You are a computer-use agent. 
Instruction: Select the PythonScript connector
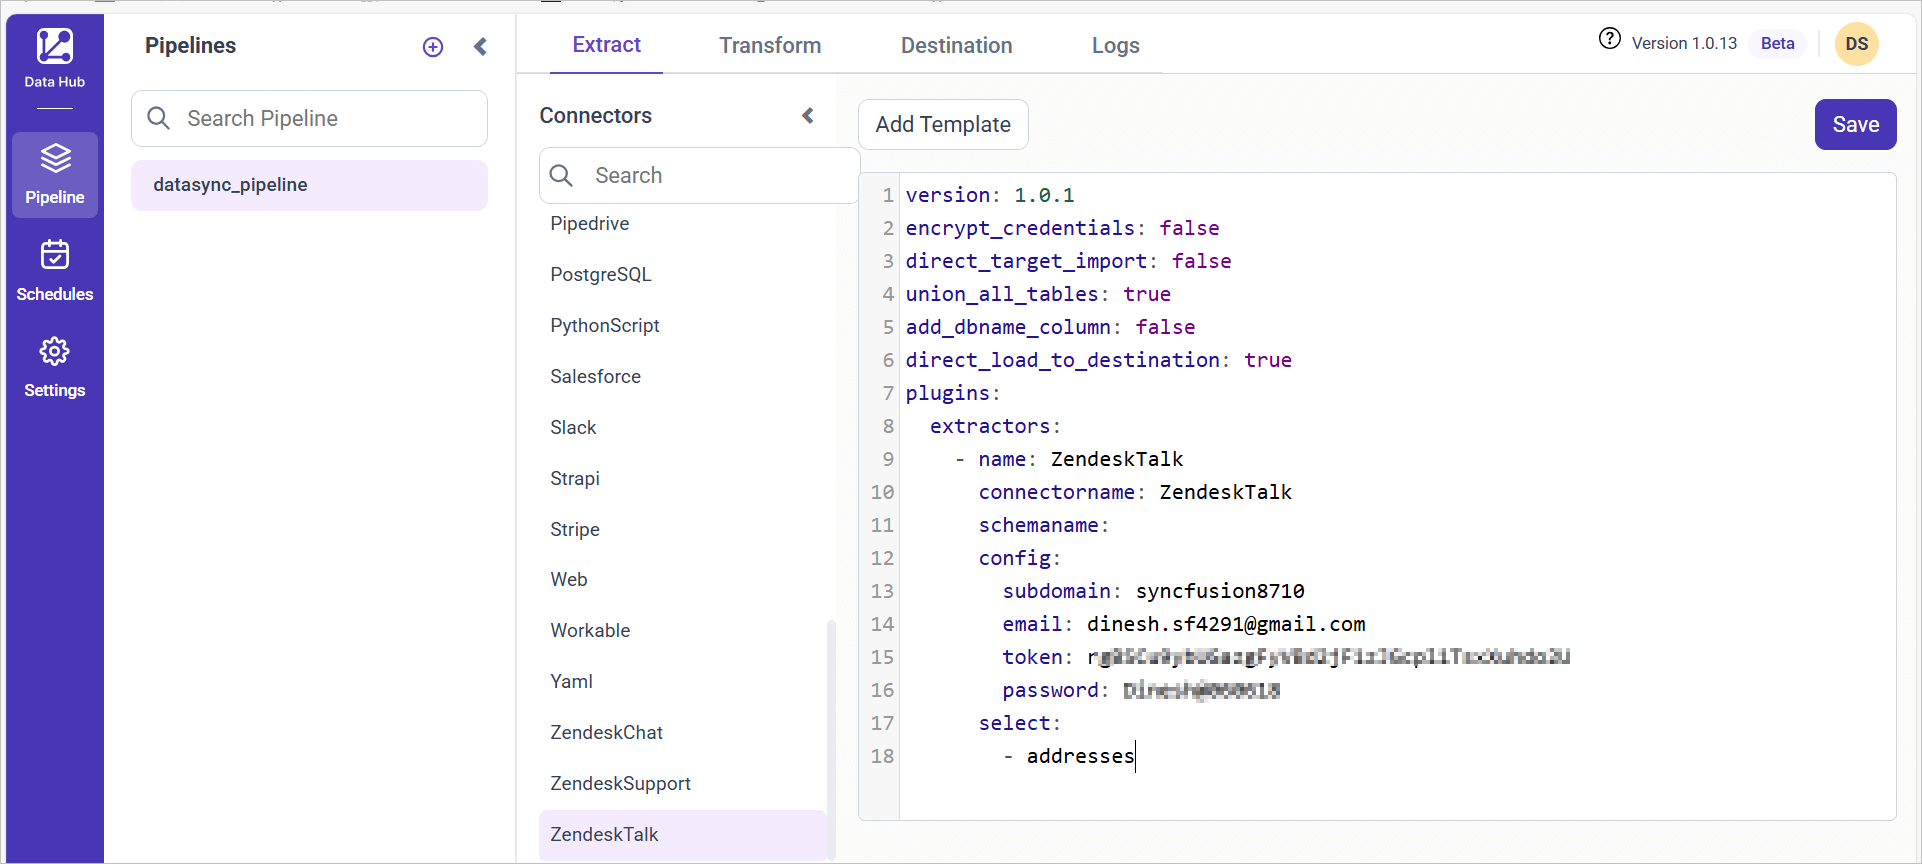click(604, 326)
